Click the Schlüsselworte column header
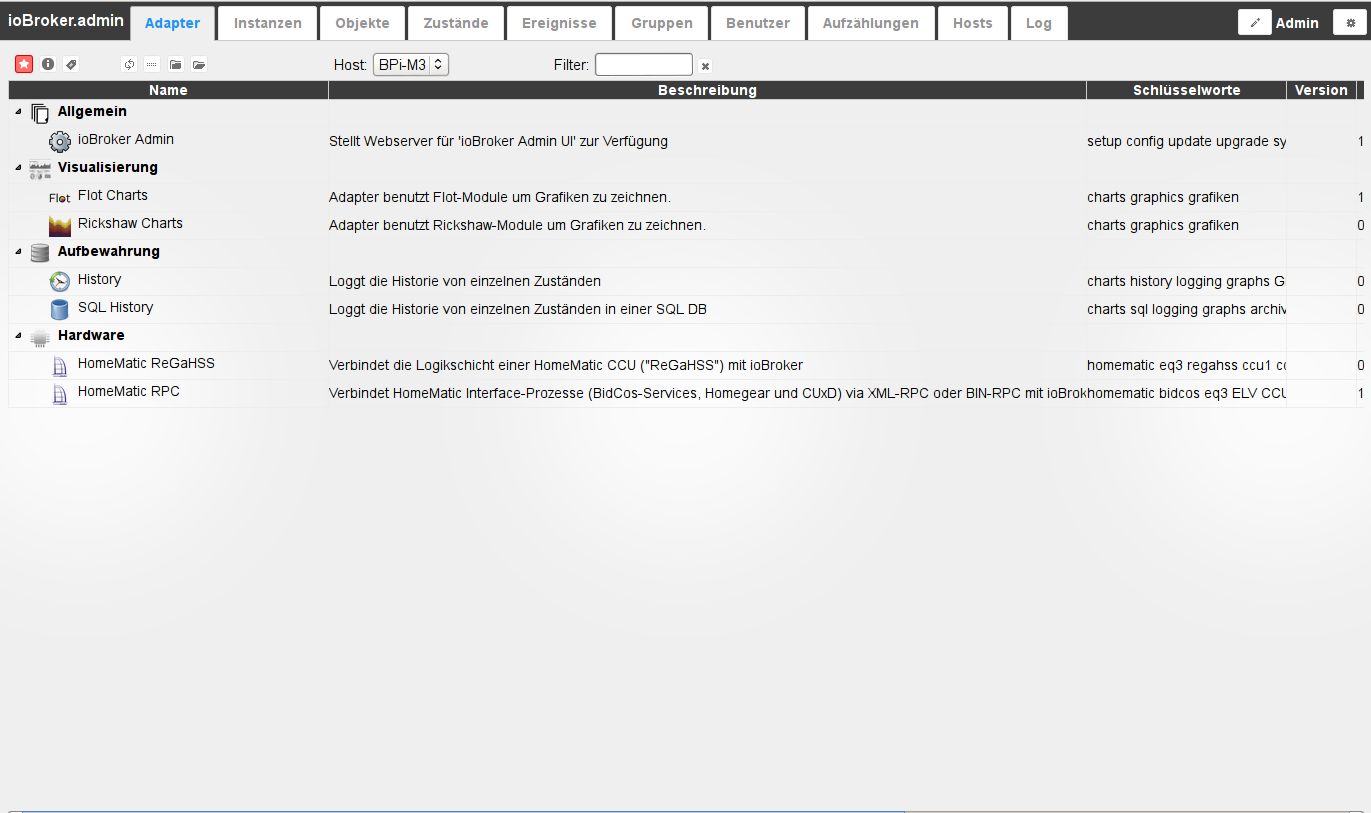 pos(1186,90)
